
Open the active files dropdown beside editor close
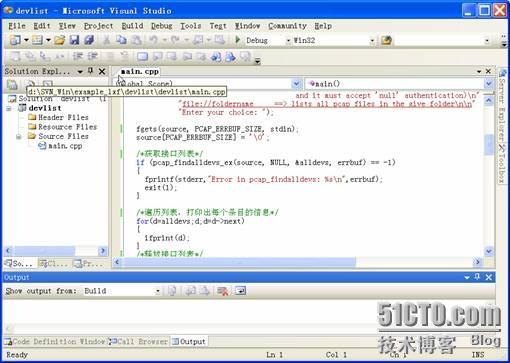coord(479,71)
